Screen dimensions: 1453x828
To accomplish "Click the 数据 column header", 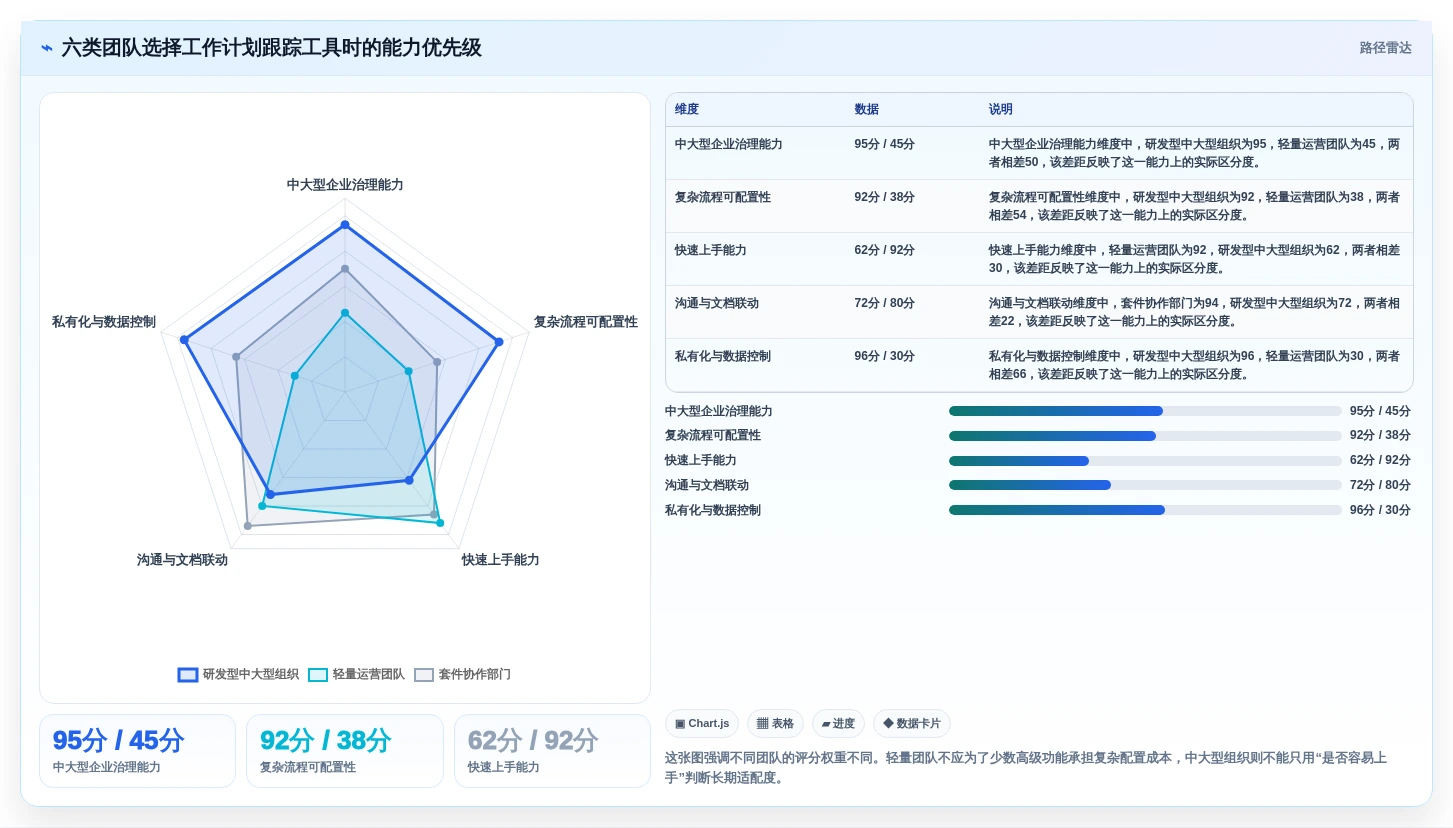I will 866,110.
